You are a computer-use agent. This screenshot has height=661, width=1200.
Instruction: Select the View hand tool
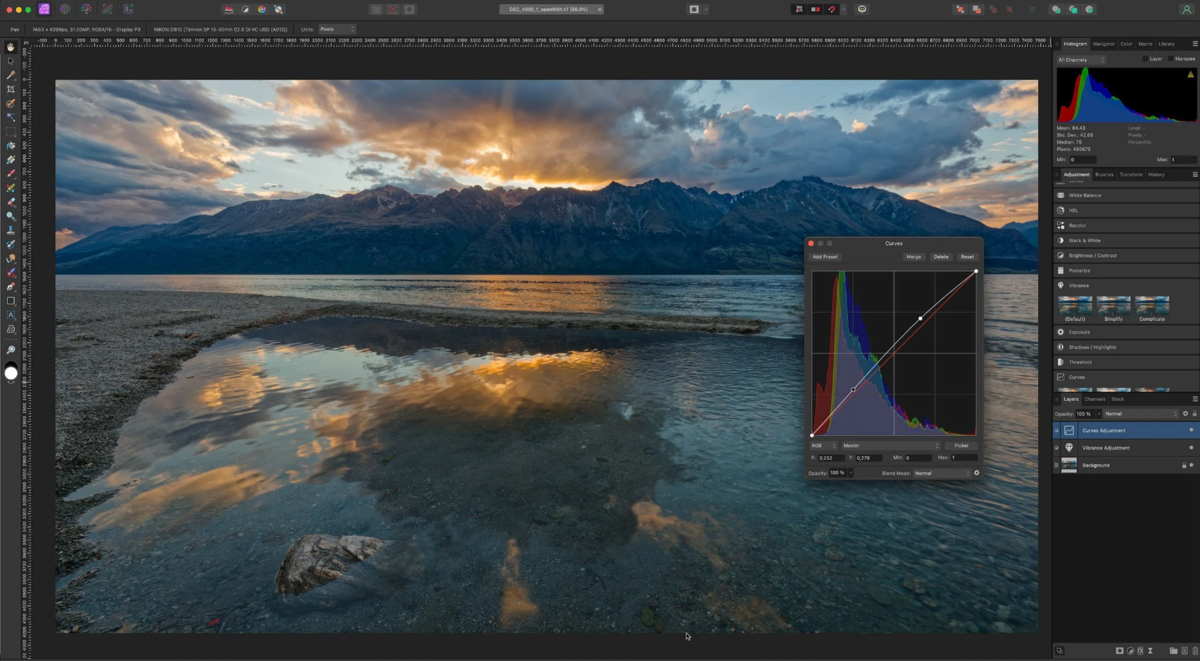(11, 47)
